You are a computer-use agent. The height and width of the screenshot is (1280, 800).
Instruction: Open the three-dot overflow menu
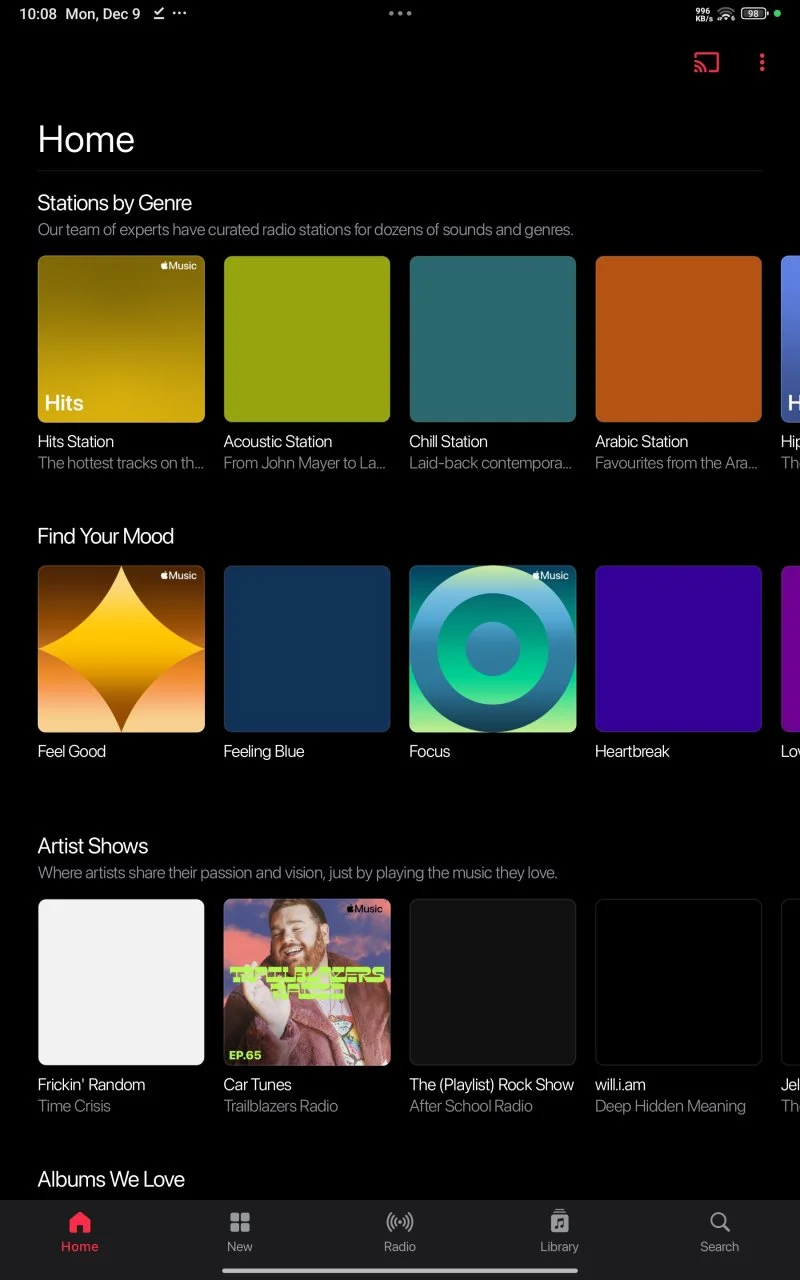tap(762, 63)
